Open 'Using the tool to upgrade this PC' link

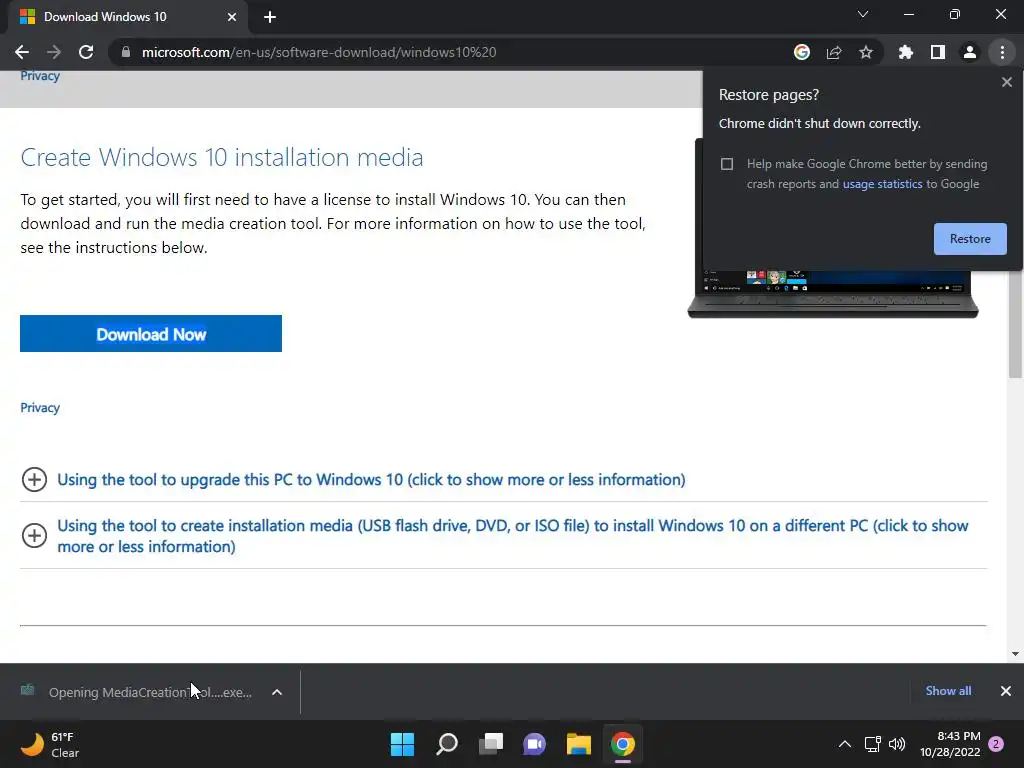(x=371, y=479)
